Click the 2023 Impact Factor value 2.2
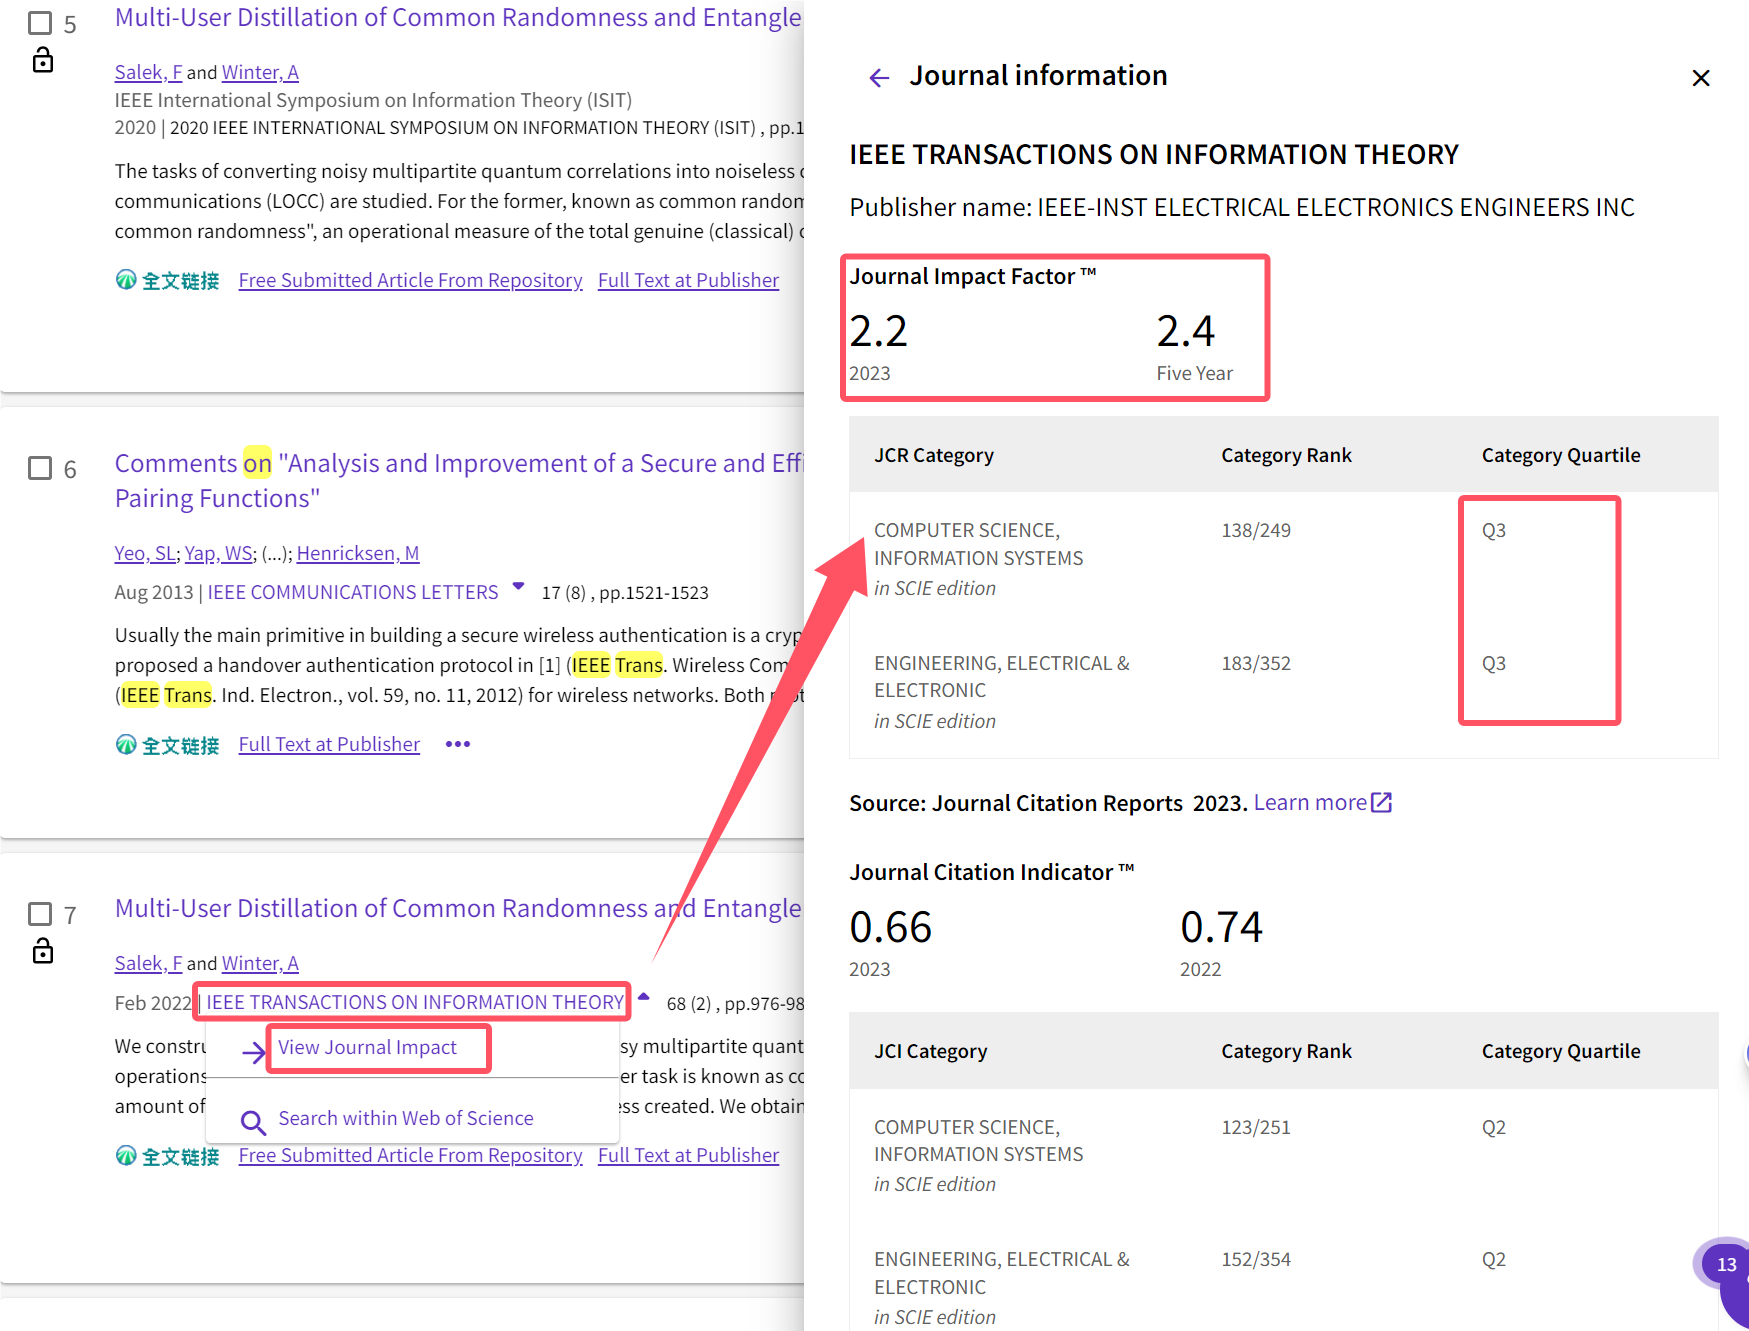Screen dimensions: 1749x1331 878,331
